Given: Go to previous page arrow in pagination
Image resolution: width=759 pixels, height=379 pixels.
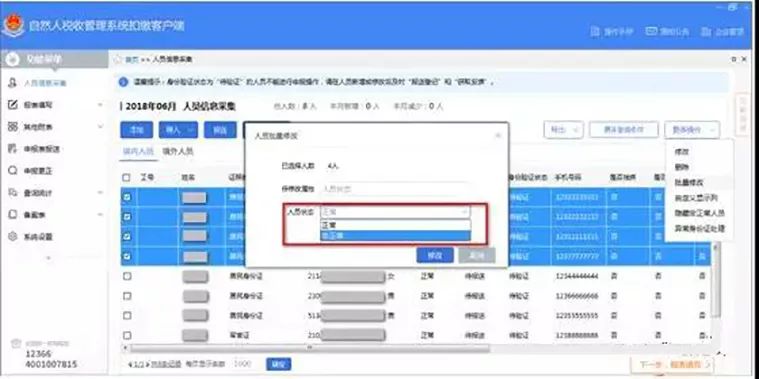Looking at the screenshot, I should (130, 364).
